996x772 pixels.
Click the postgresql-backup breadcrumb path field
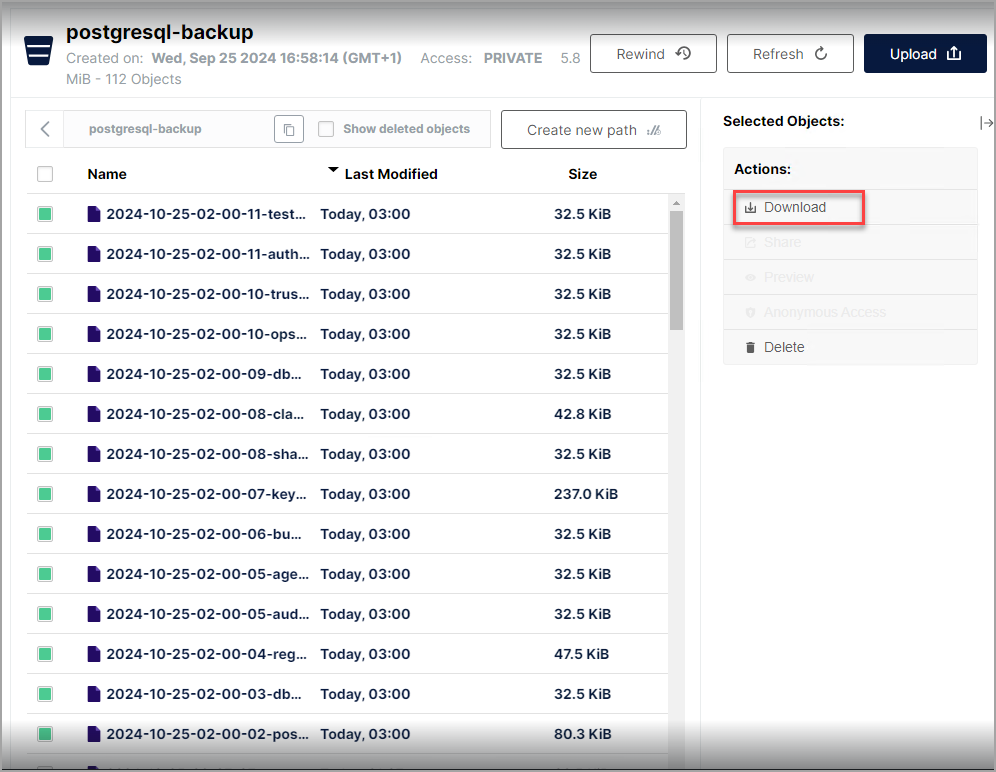(146, 129)
